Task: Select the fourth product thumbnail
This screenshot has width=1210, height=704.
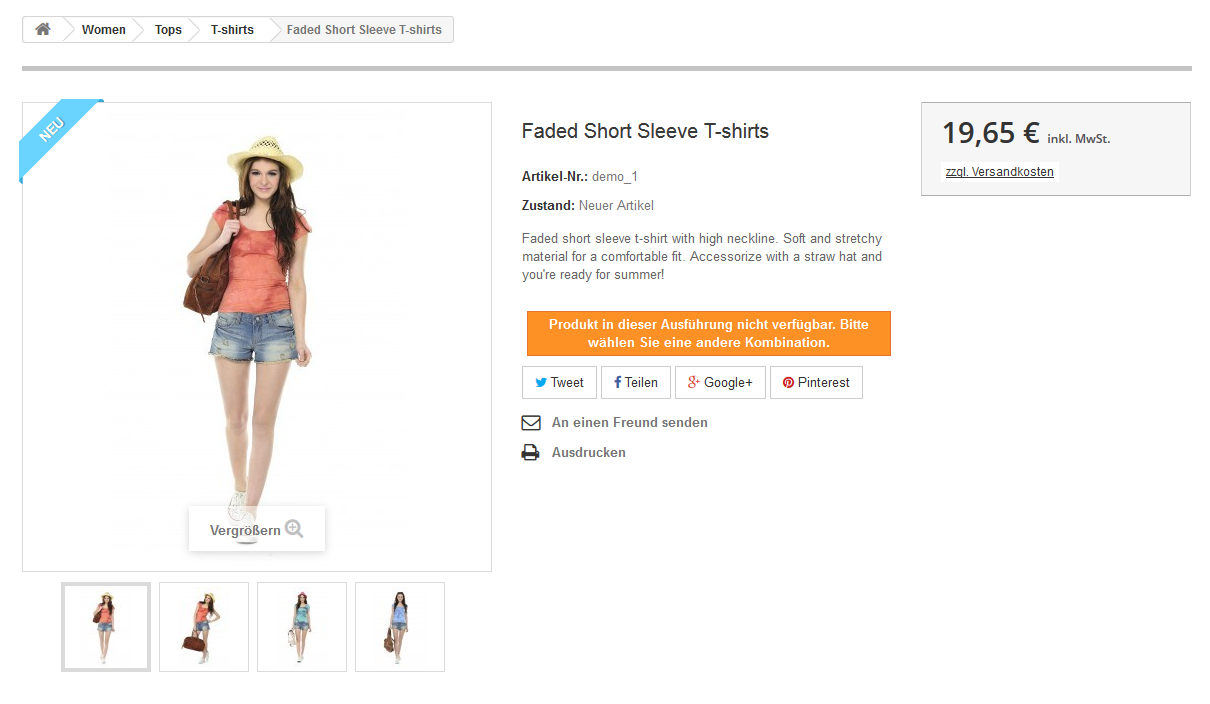Action: pos(400,627)
